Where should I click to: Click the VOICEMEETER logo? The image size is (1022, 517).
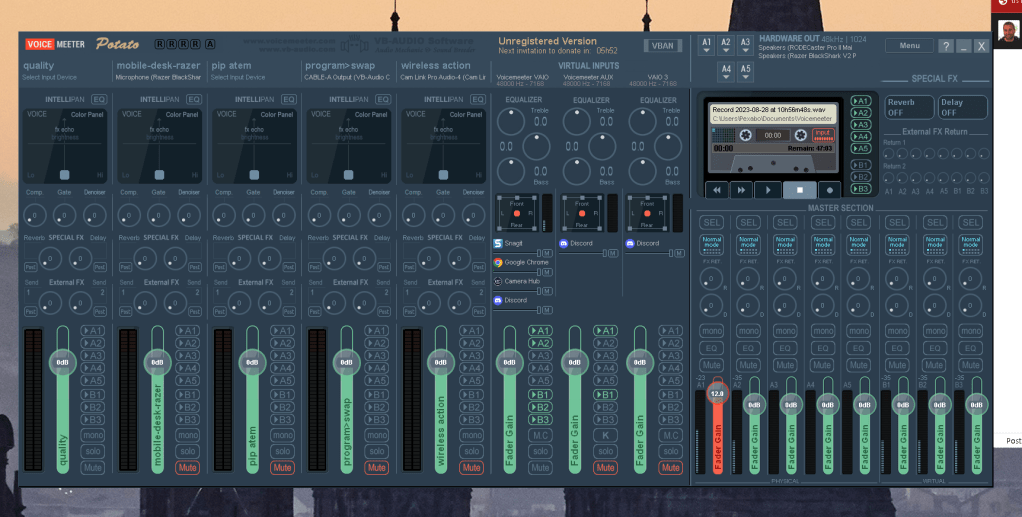point(55,44)
